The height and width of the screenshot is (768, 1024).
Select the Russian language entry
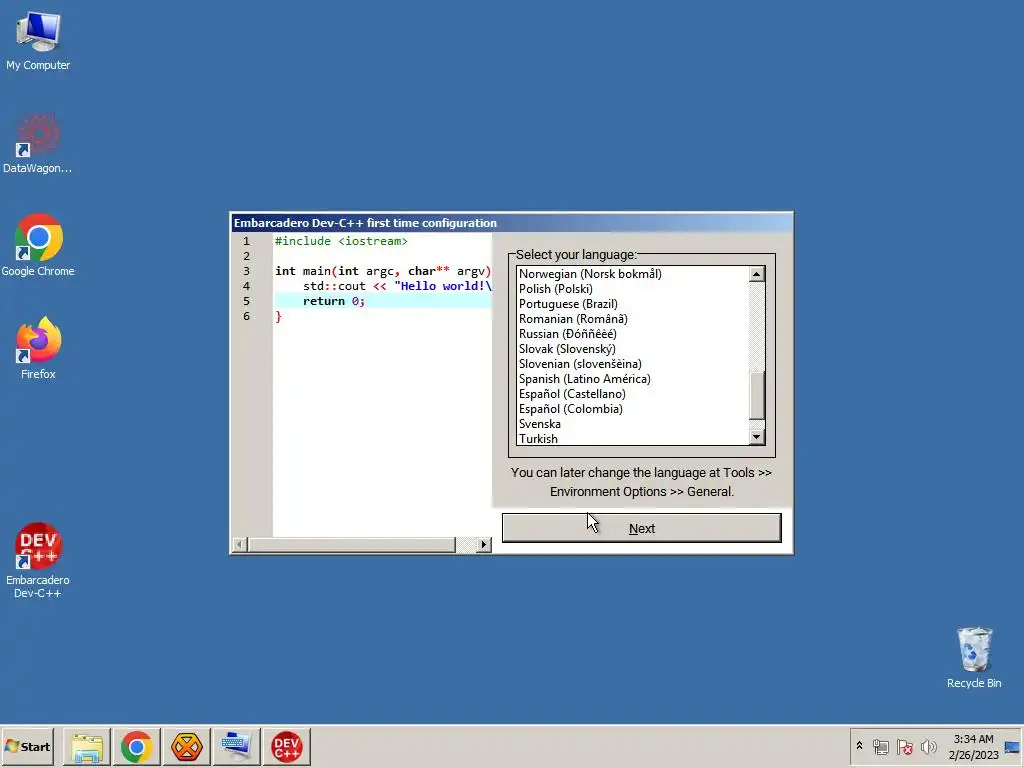pyautogui.click(x=632, y=334)
